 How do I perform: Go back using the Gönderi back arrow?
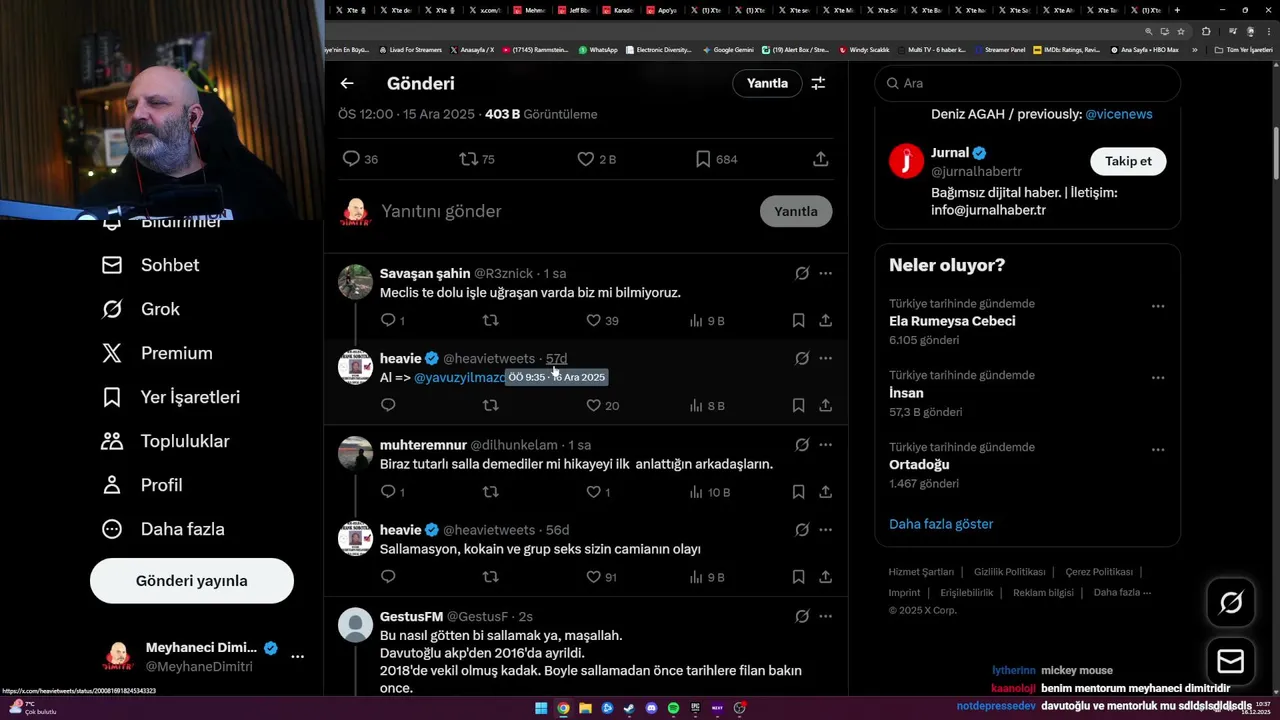pos(347,83)
